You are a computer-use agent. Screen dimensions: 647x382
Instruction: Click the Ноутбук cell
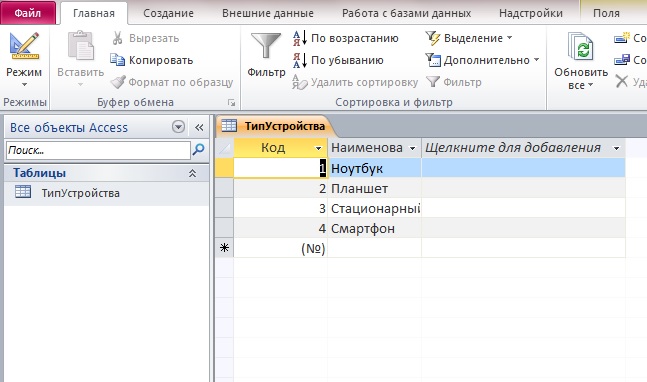374,168
